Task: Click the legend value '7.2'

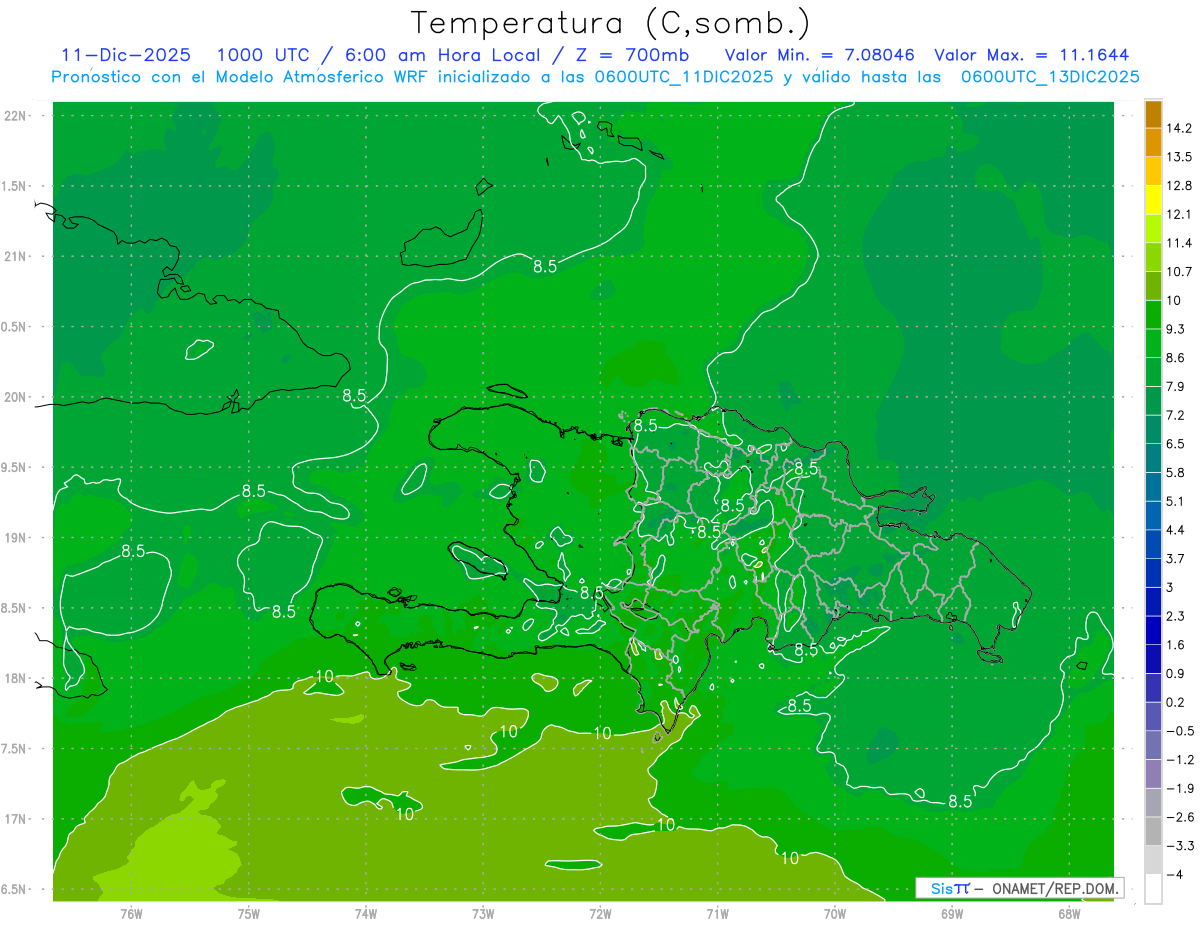Action: (1175, 415)
